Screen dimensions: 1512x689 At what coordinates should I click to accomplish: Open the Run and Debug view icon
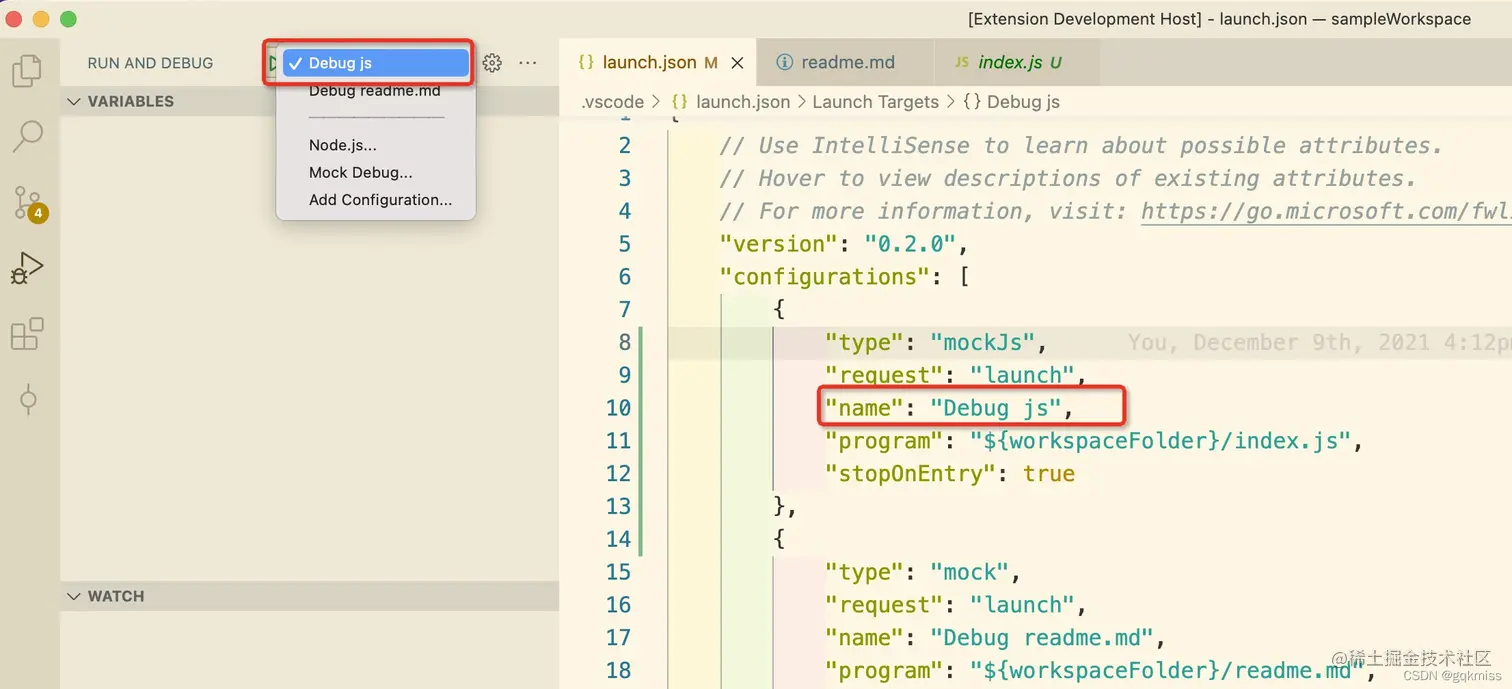[x=27, y=268]
